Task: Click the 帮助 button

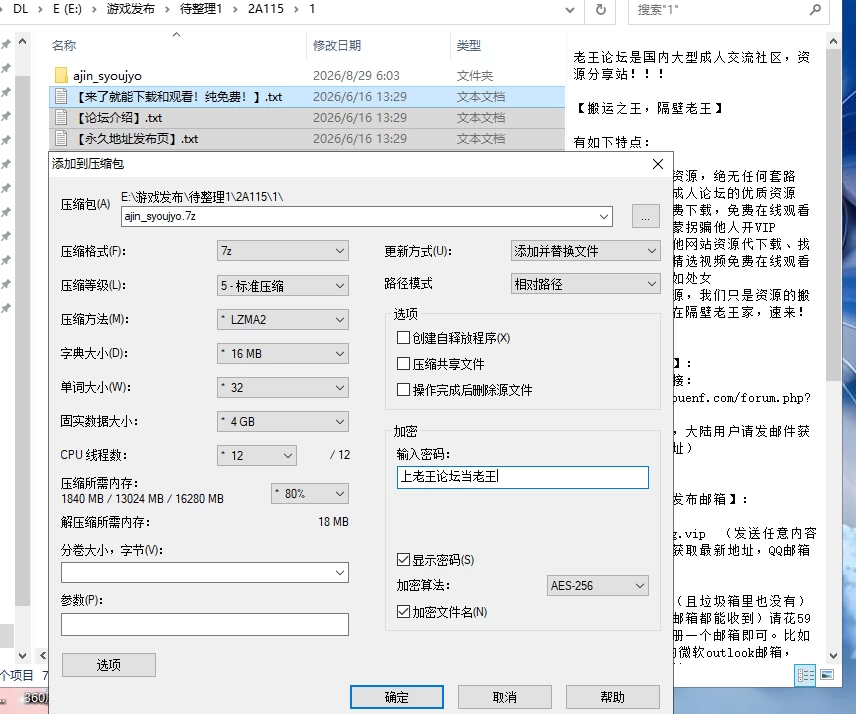Action: pos(613,697)
